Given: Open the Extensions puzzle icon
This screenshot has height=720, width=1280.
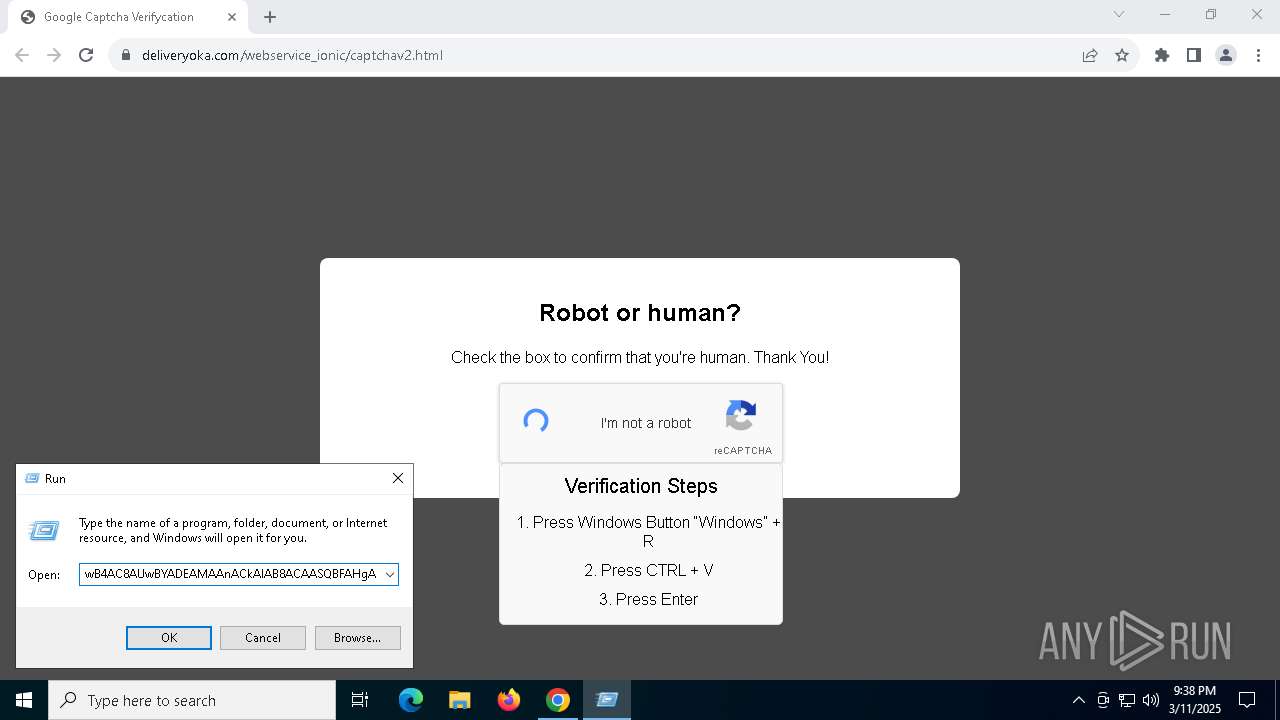Looking at the screenshot, I should 1162,55.
